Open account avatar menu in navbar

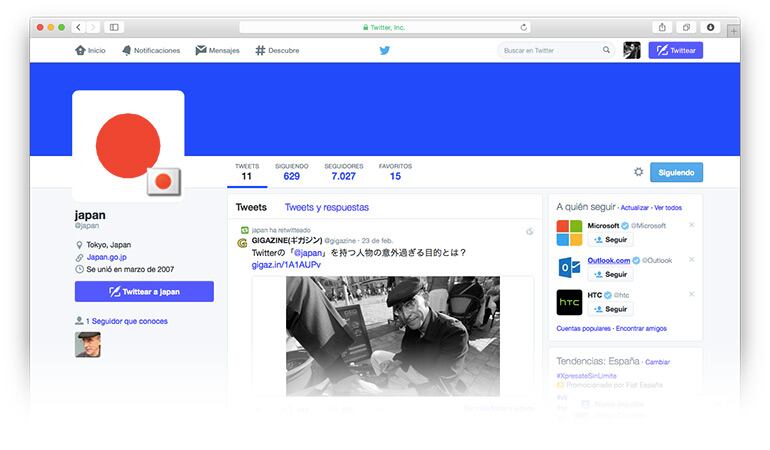(x=632, y=50)
